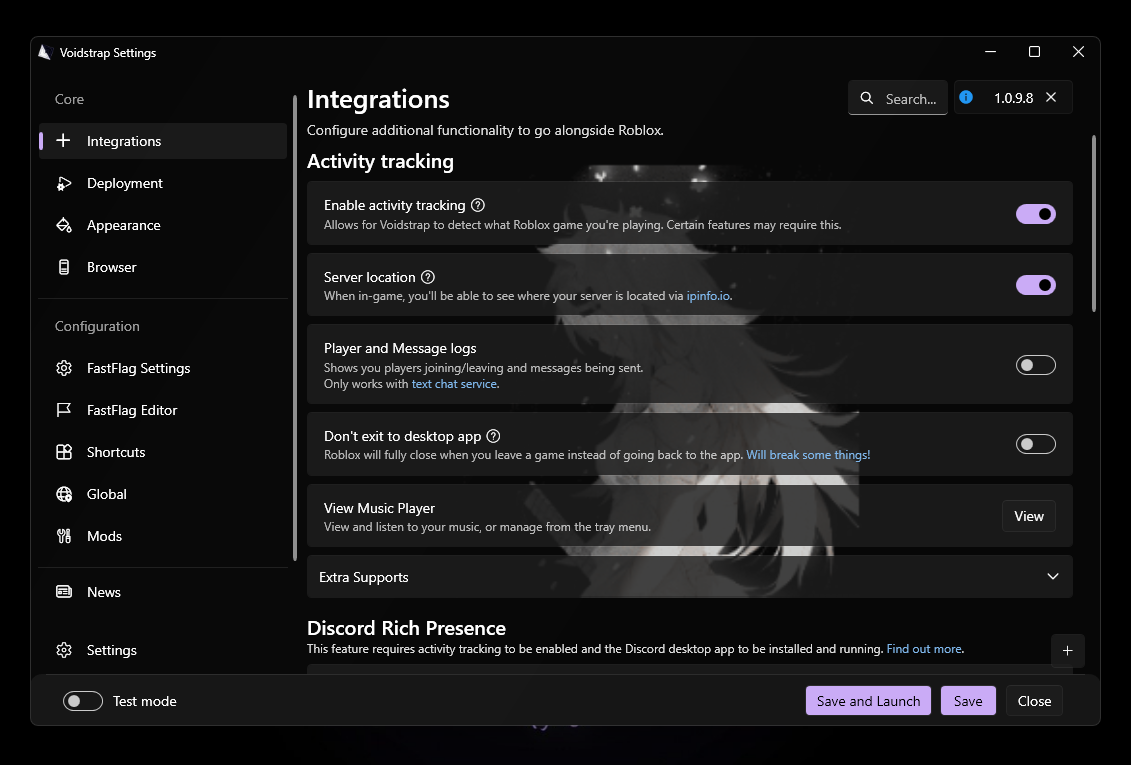This screenshot has height=765, width=1131.
Task: Select the Deployment rocket icon
Action: (63, 183)
